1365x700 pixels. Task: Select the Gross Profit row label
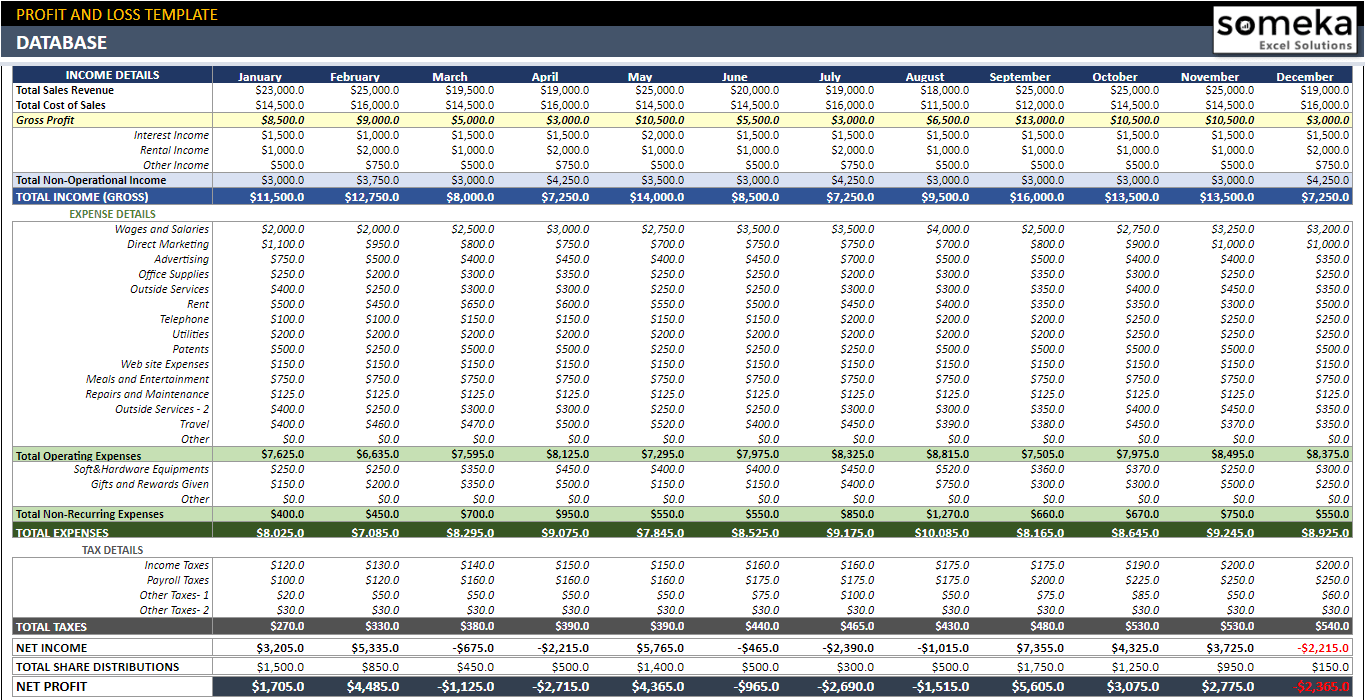[45, 120]
